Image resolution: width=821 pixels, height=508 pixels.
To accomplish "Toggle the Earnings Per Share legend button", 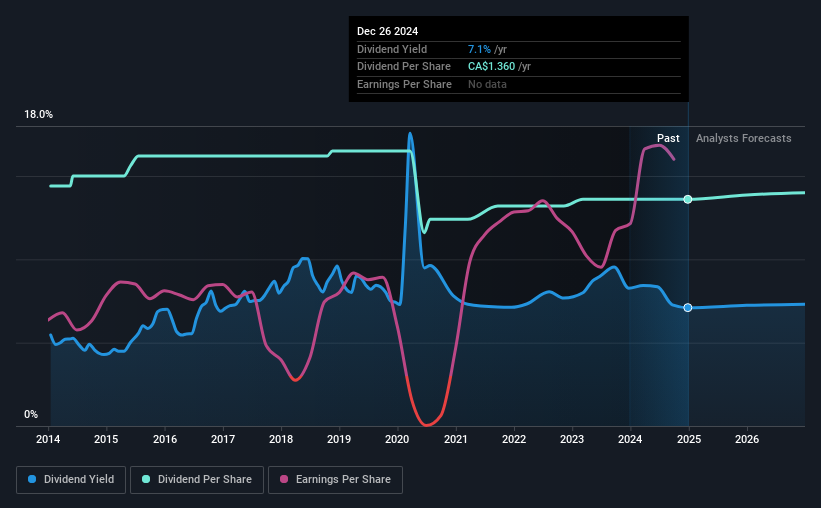I will (335, 480).
